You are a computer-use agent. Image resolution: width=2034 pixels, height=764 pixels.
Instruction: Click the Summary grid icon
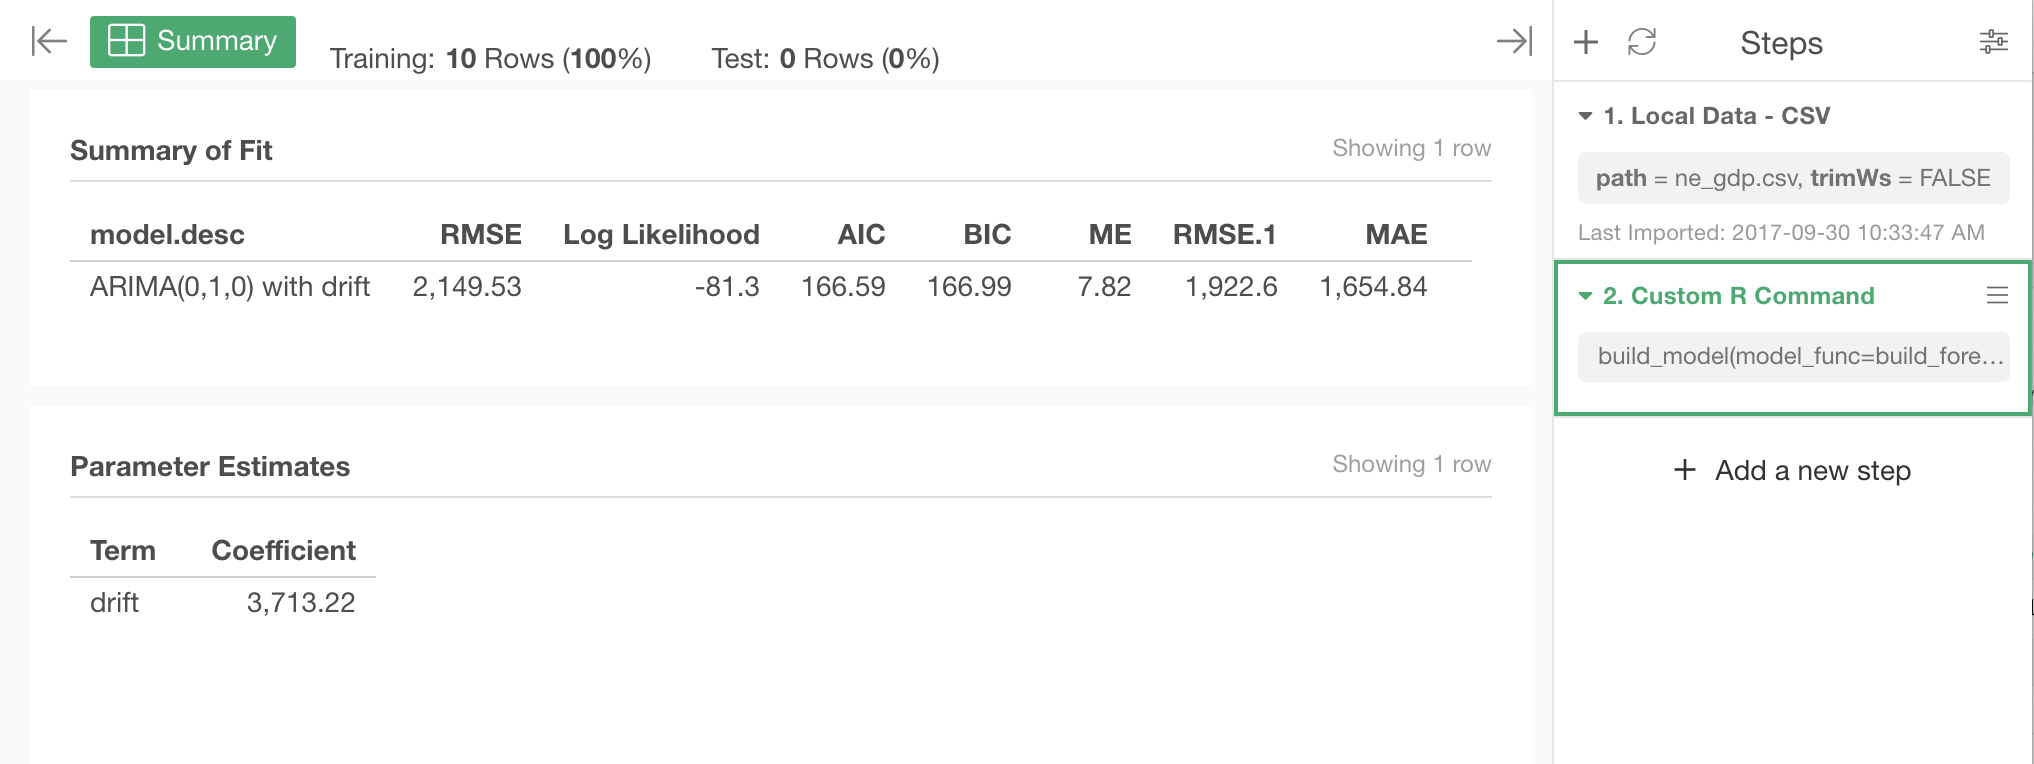127,41
